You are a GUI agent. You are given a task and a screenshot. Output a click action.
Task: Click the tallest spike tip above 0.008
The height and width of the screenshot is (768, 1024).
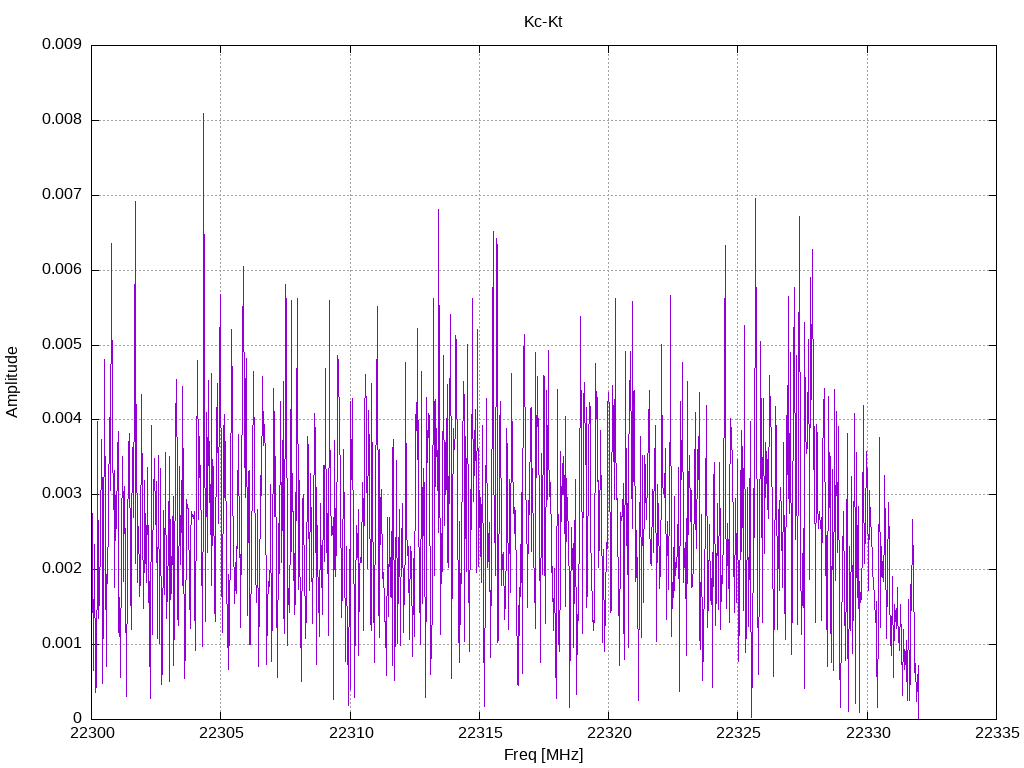click(x=203, y=114)
